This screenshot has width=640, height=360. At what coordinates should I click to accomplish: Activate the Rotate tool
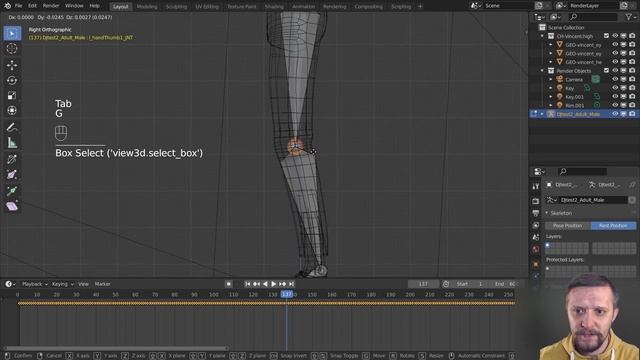pos(12,80)
